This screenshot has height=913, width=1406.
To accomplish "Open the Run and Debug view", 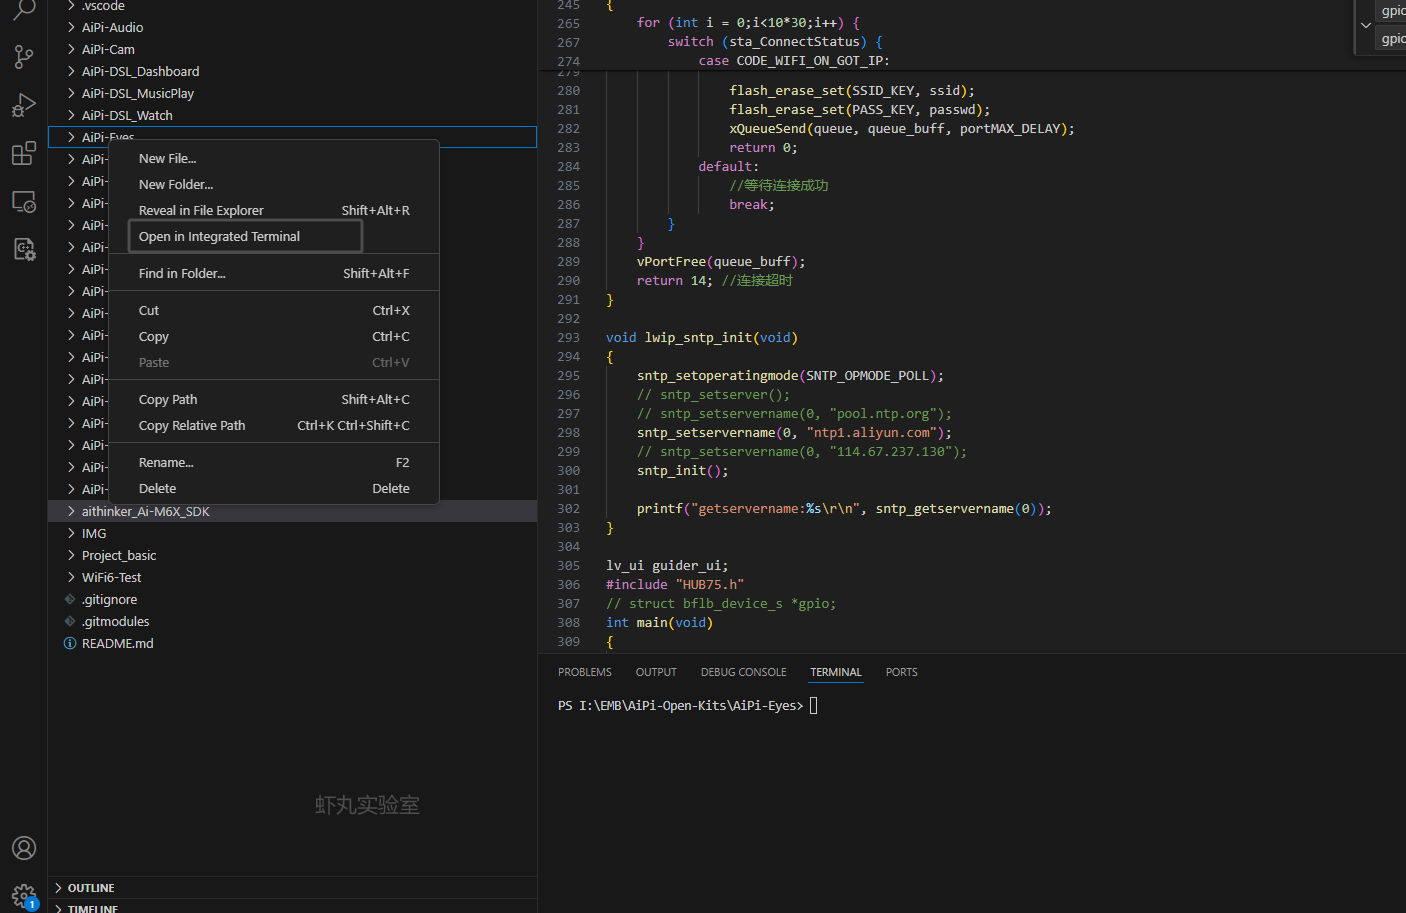I will tap(24, 105).
